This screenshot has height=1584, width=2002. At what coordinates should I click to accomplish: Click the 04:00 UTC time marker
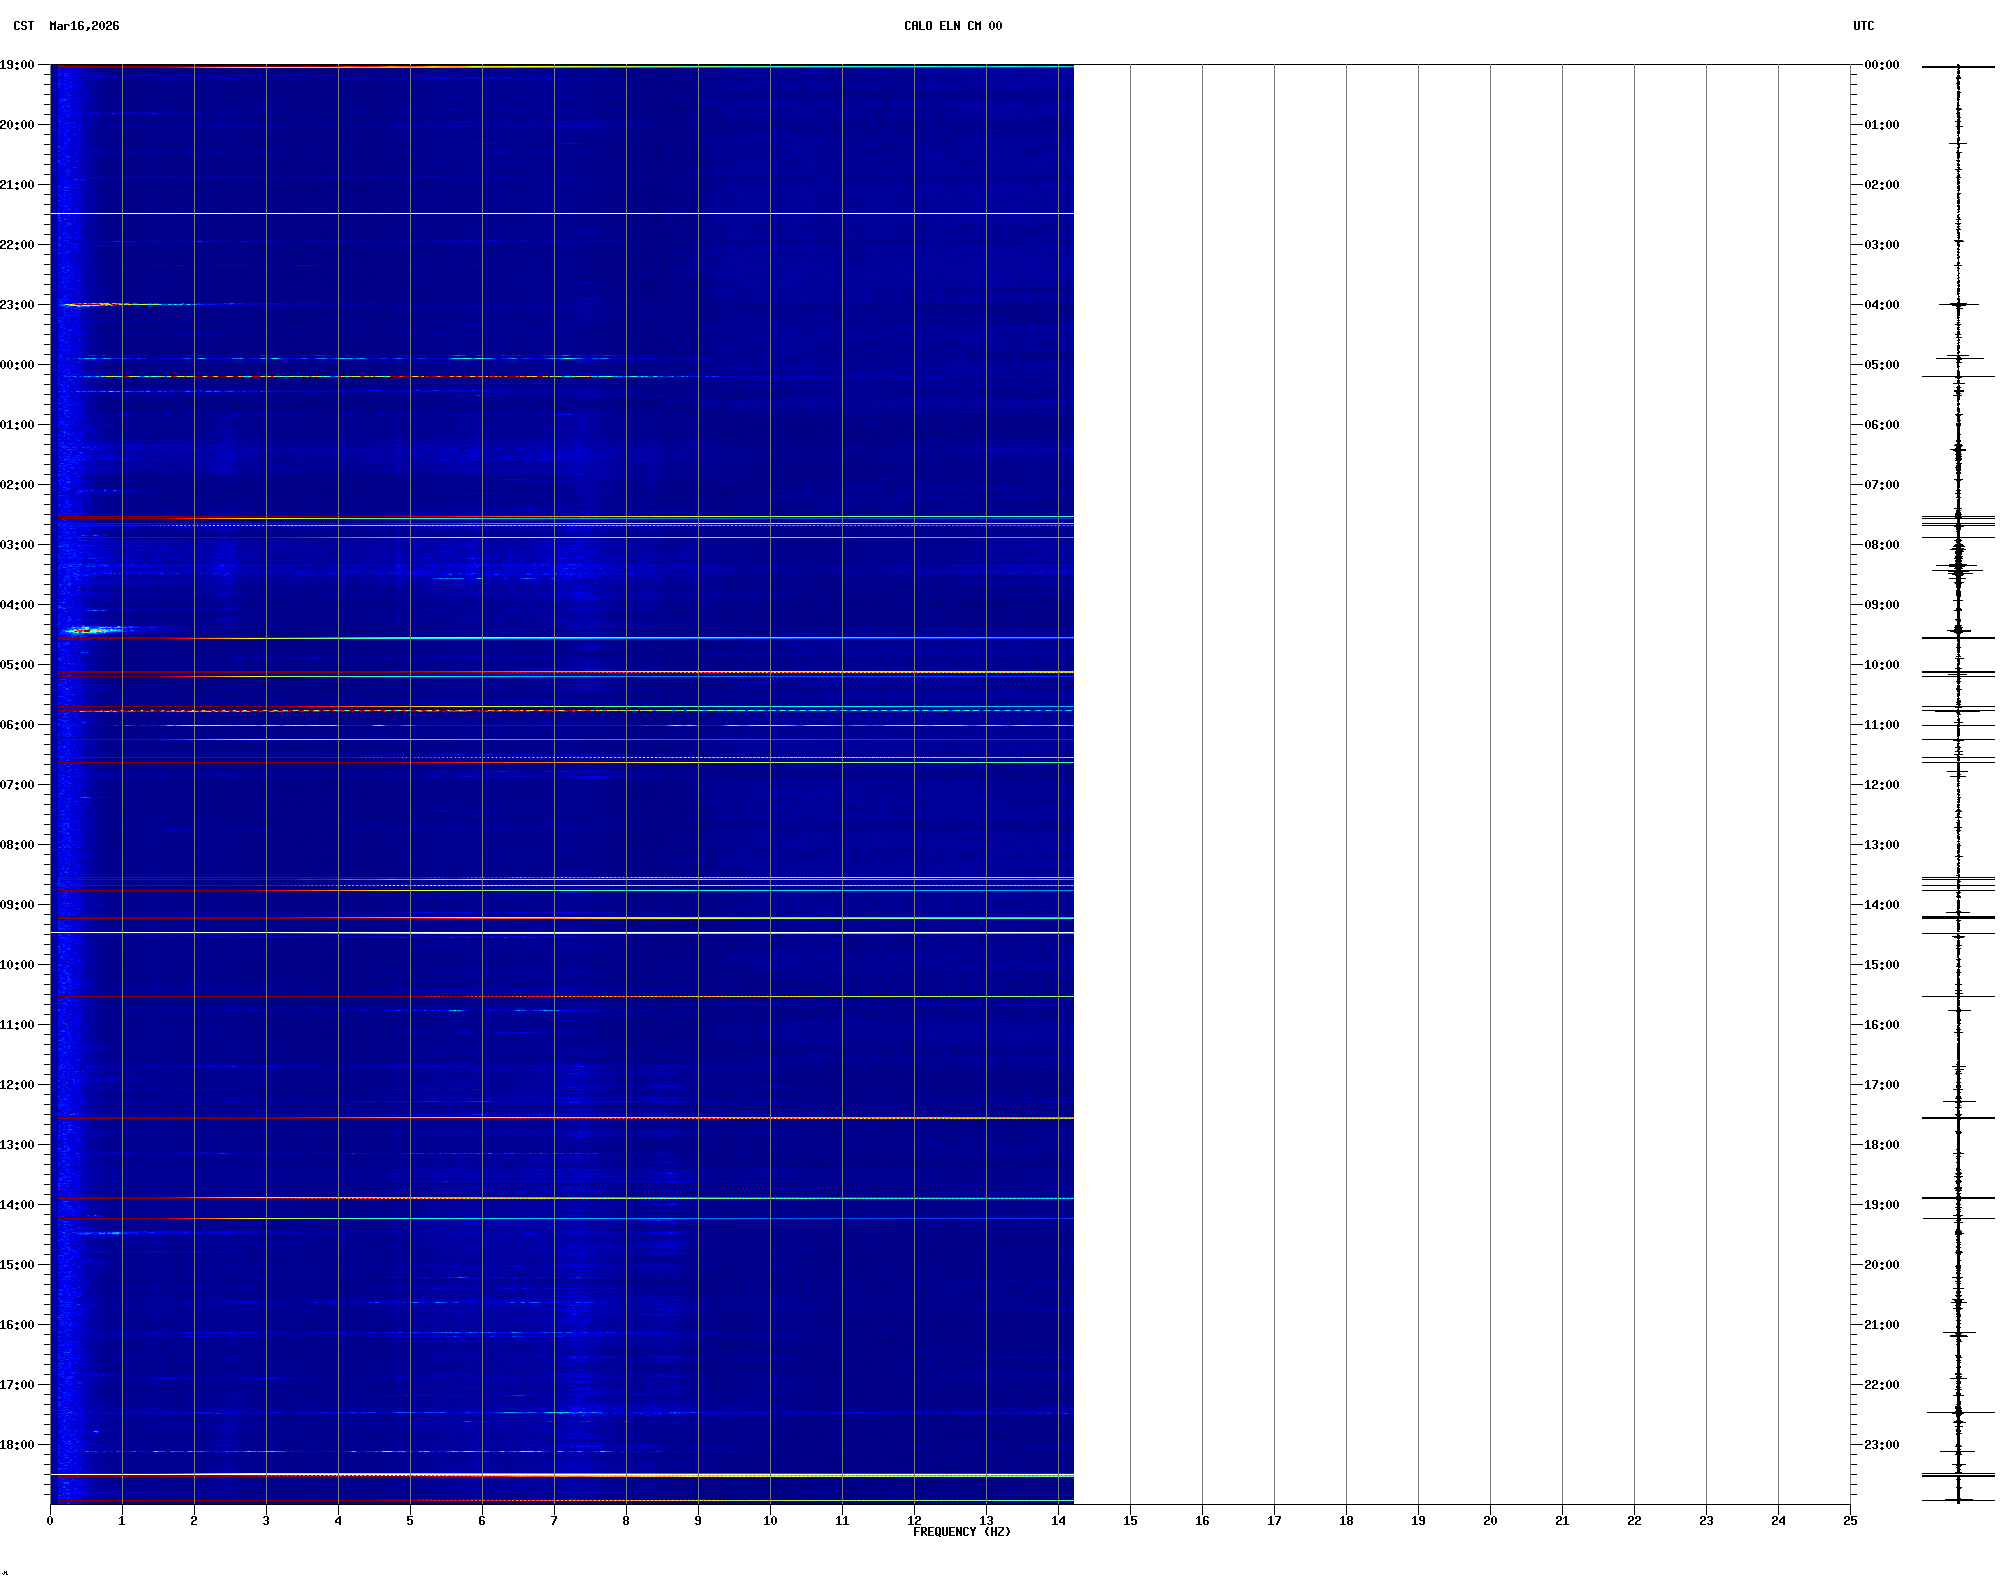tap(1881, 305)
